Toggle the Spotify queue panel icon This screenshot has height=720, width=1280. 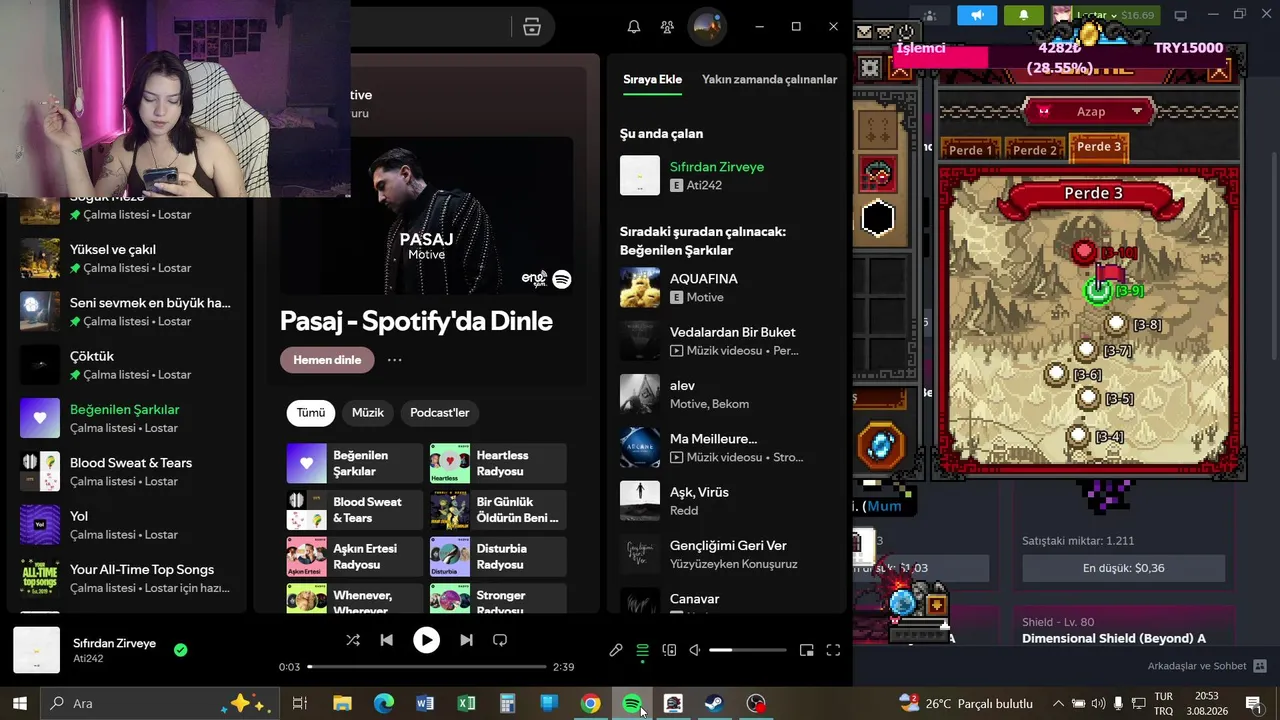pos(643,650)
